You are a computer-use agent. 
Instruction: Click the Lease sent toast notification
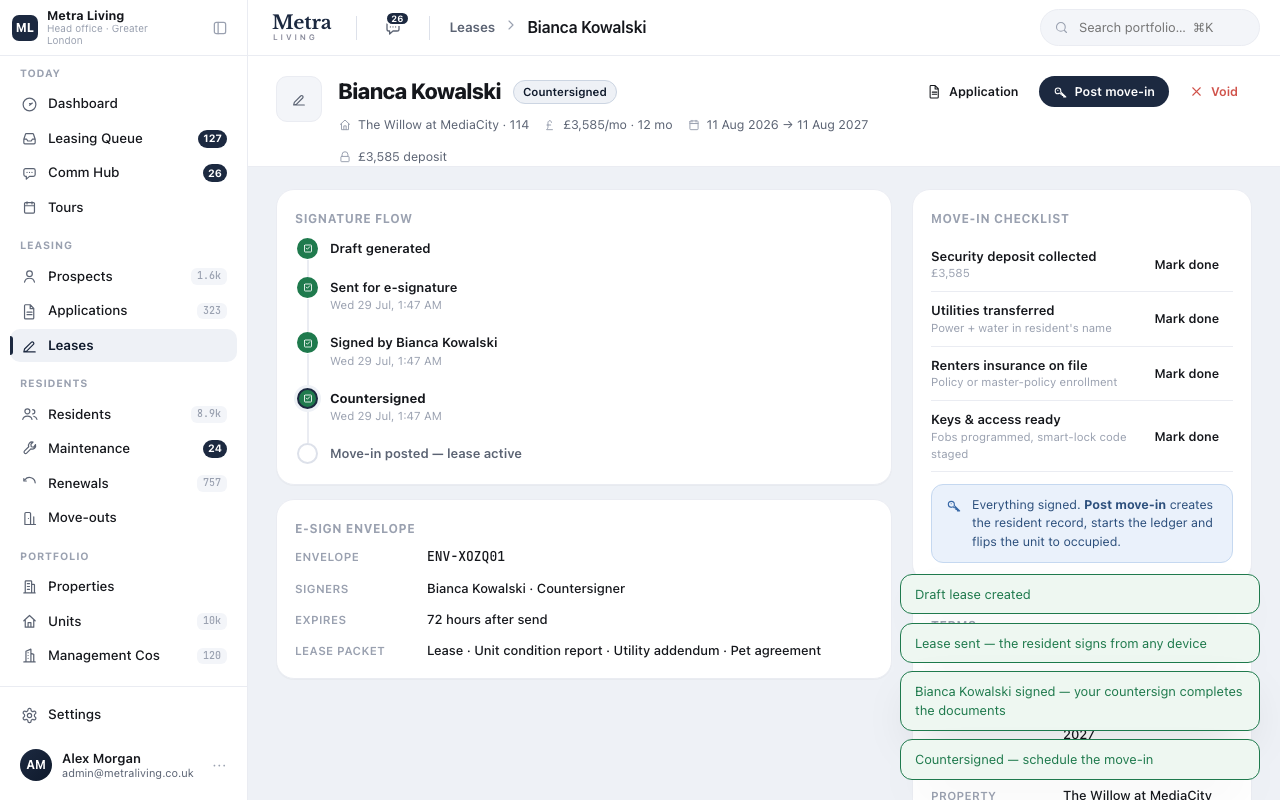(x=1080, y=643)
